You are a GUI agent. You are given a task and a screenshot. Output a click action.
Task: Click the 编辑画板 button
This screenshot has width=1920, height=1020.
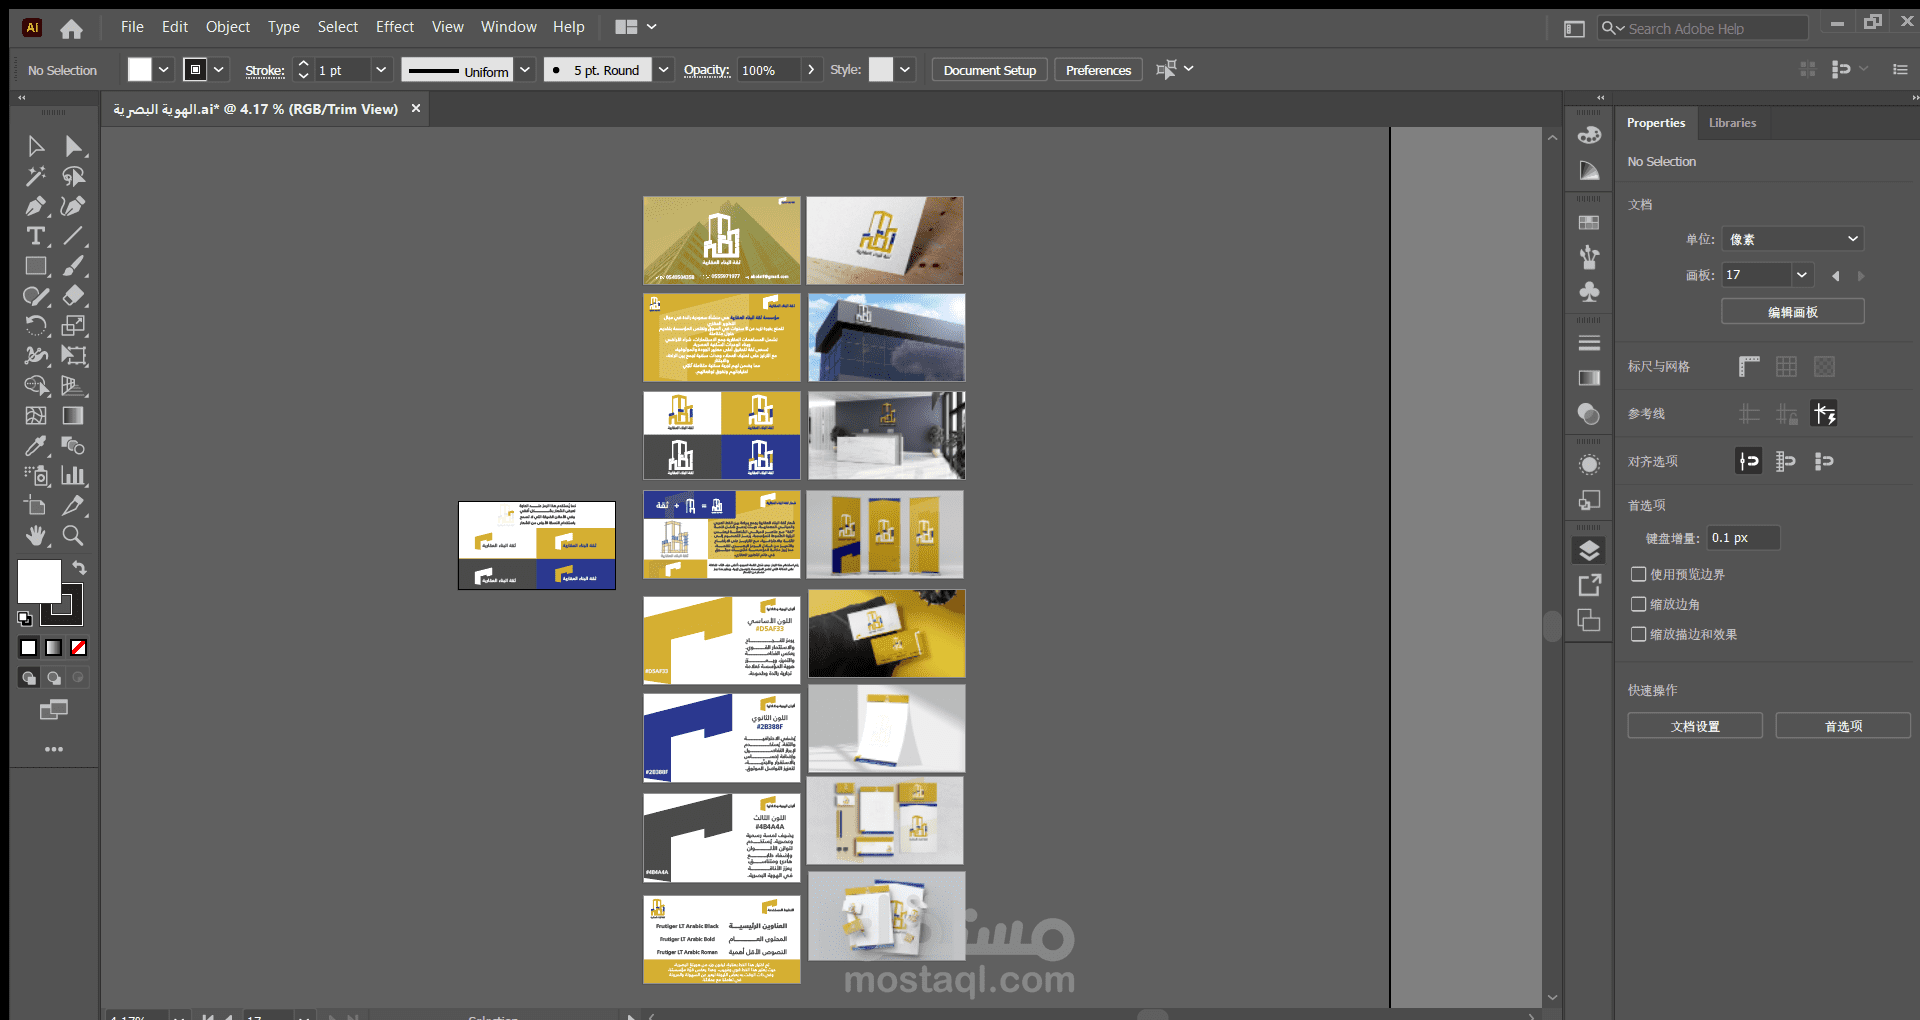(x=1793, y=312)
